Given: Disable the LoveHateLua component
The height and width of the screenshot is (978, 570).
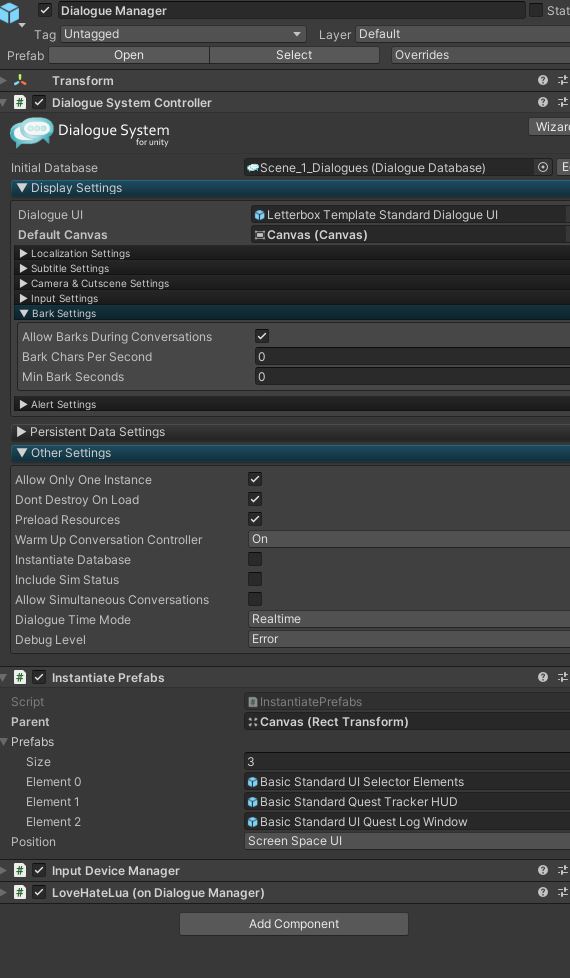Looking at the screenshot, I should [39, 893].
